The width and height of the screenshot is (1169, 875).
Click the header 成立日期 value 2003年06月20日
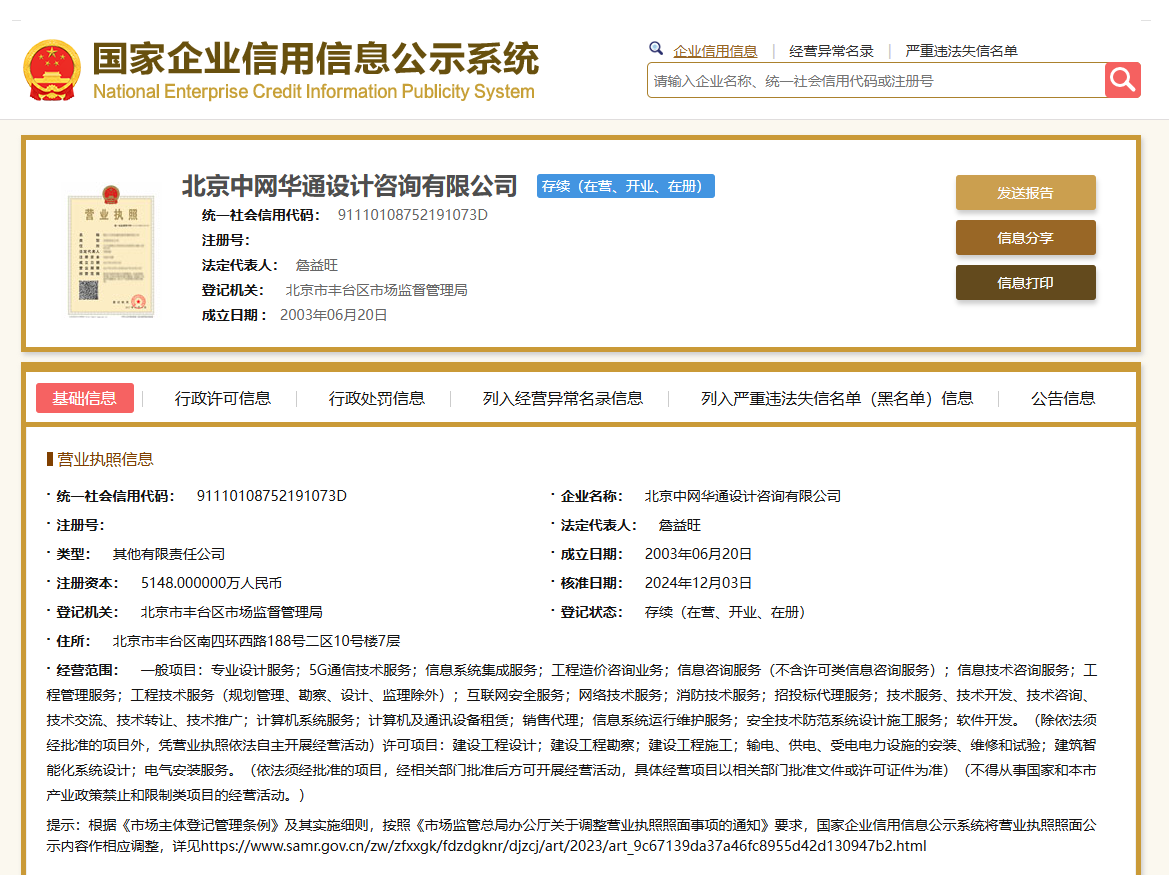(333, 315)
